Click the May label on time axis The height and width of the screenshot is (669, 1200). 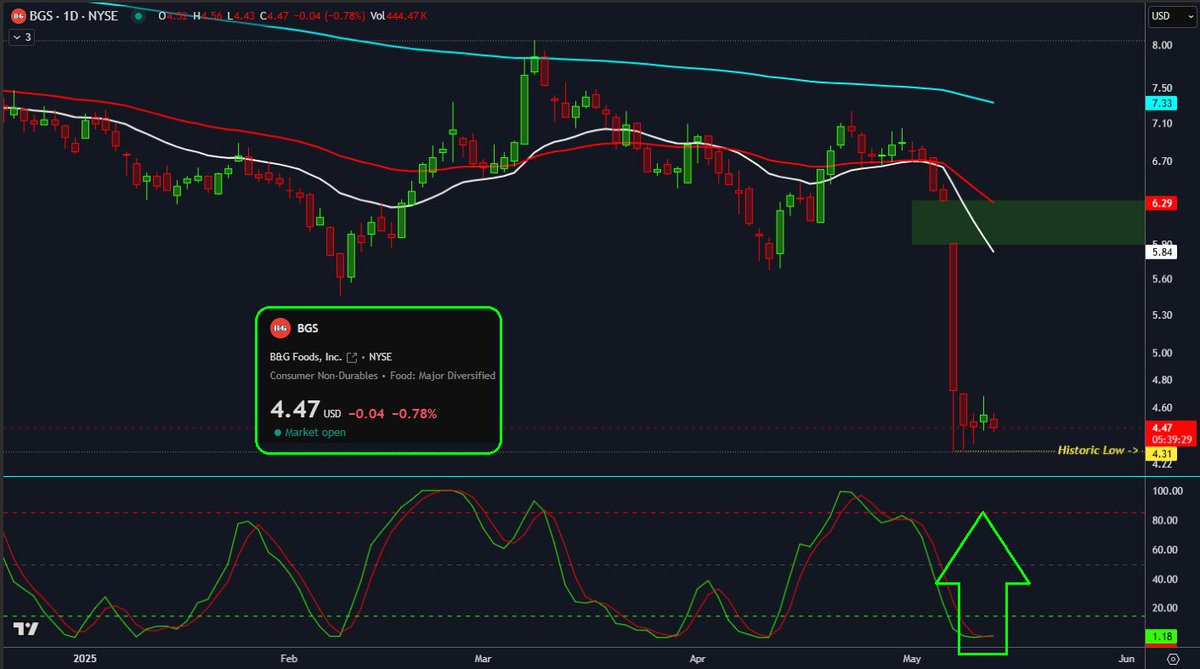coord(912,659)
